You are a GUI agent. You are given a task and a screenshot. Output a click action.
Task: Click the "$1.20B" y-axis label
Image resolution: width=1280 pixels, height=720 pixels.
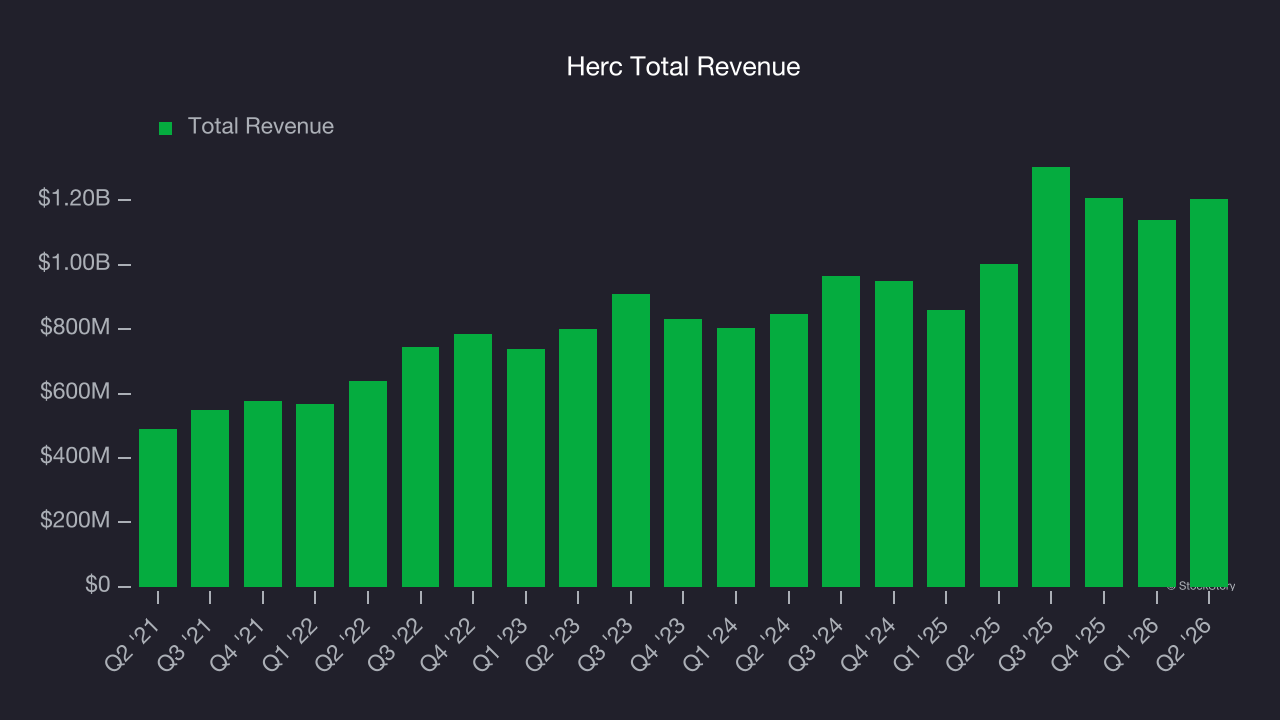coord(74,199)
